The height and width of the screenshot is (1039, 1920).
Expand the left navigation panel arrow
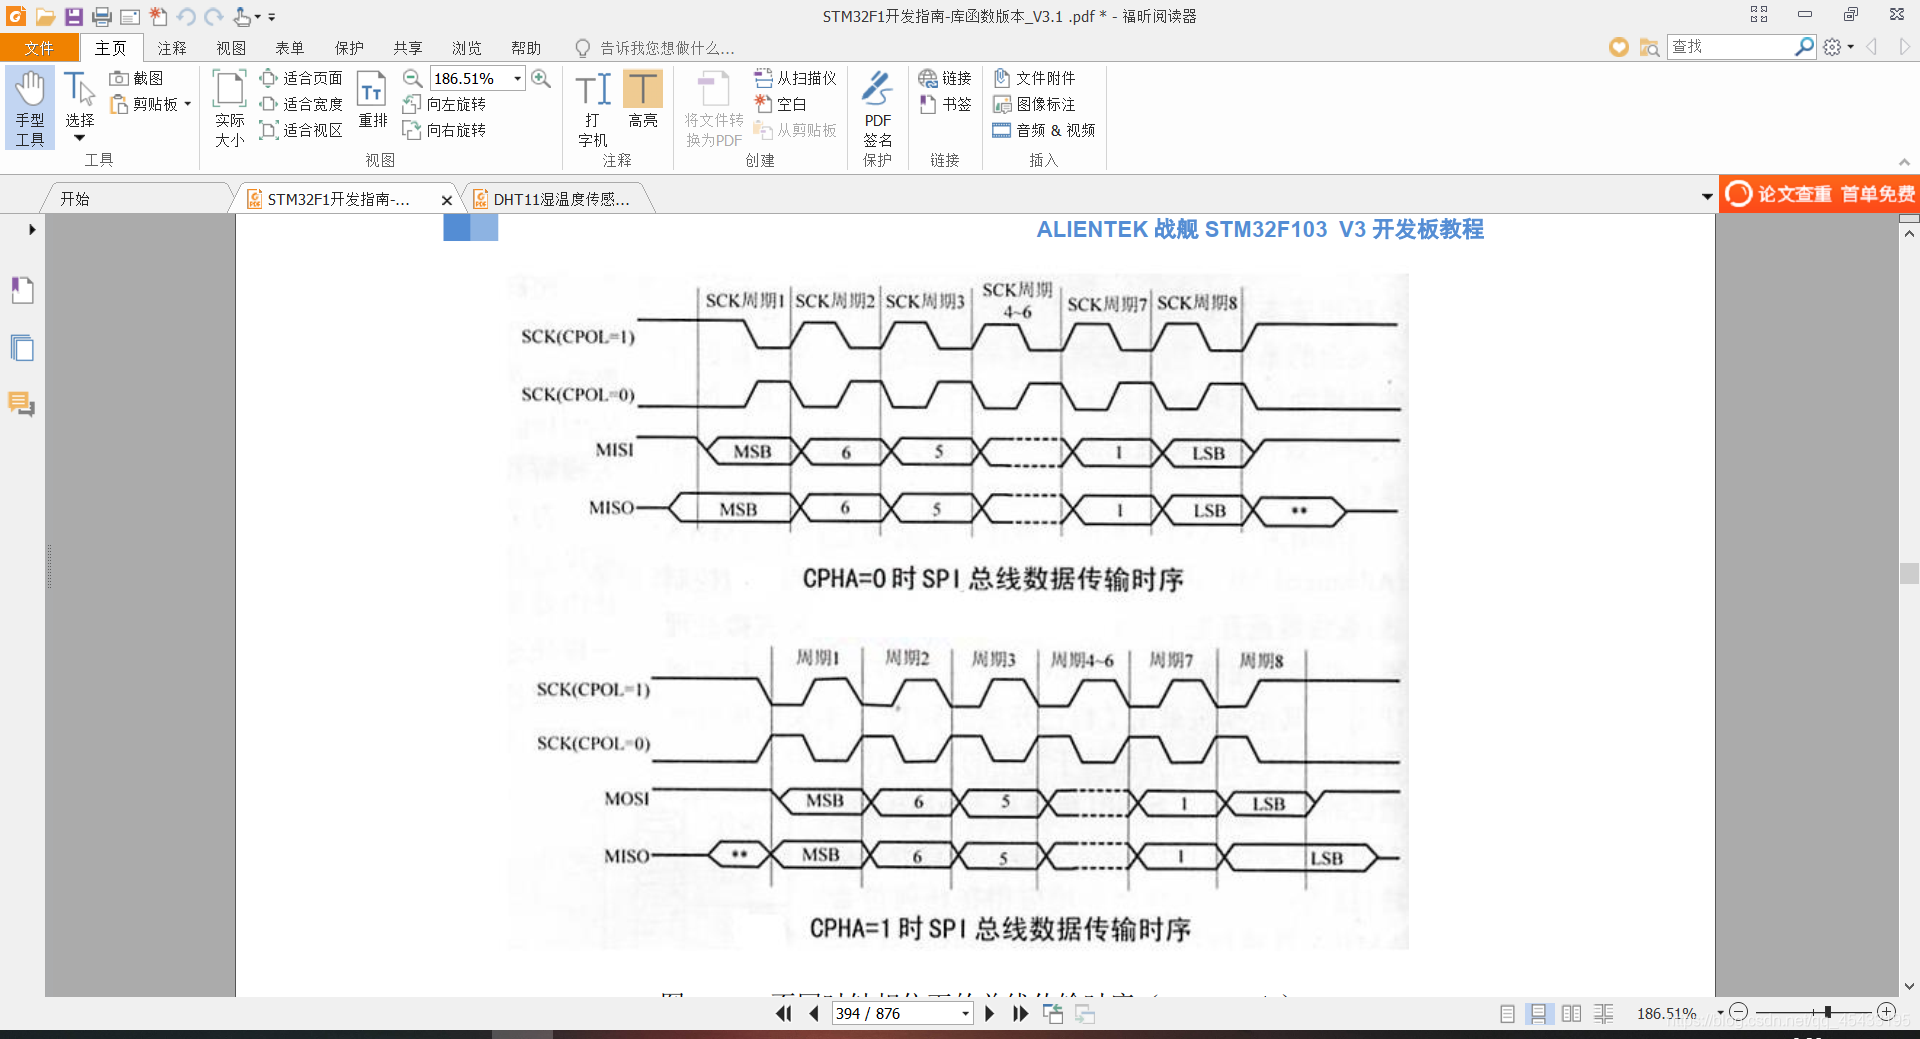(32, 229)
